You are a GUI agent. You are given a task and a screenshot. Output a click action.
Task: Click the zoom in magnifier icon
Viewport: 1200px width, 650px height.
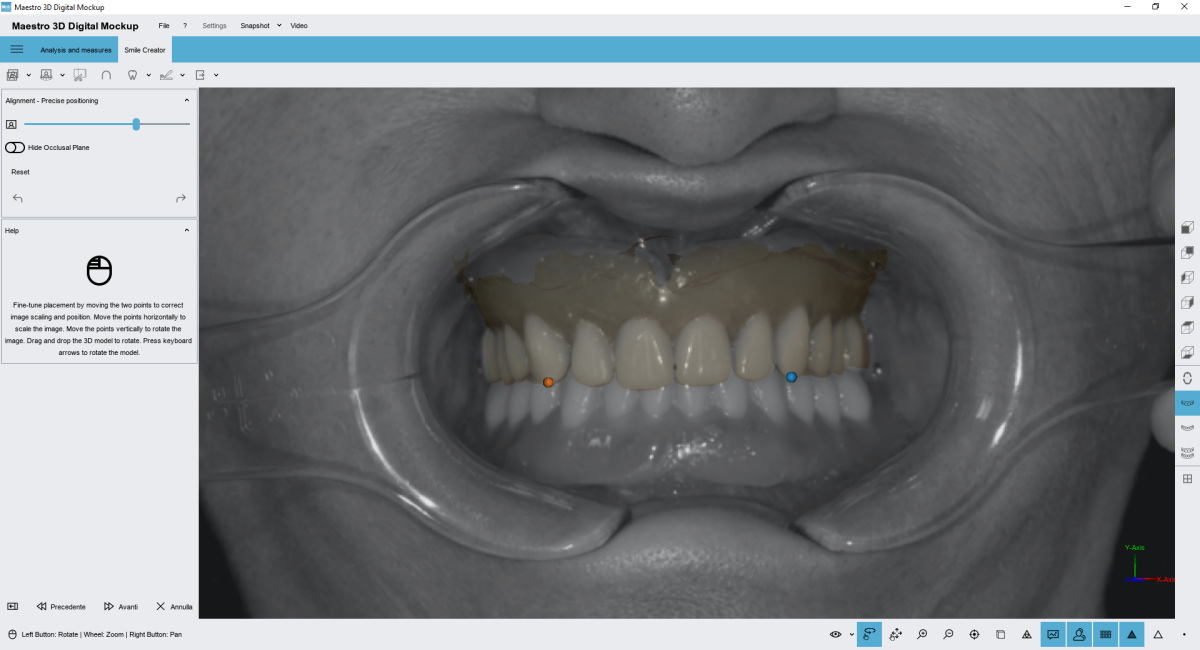(x=922, y=634)
